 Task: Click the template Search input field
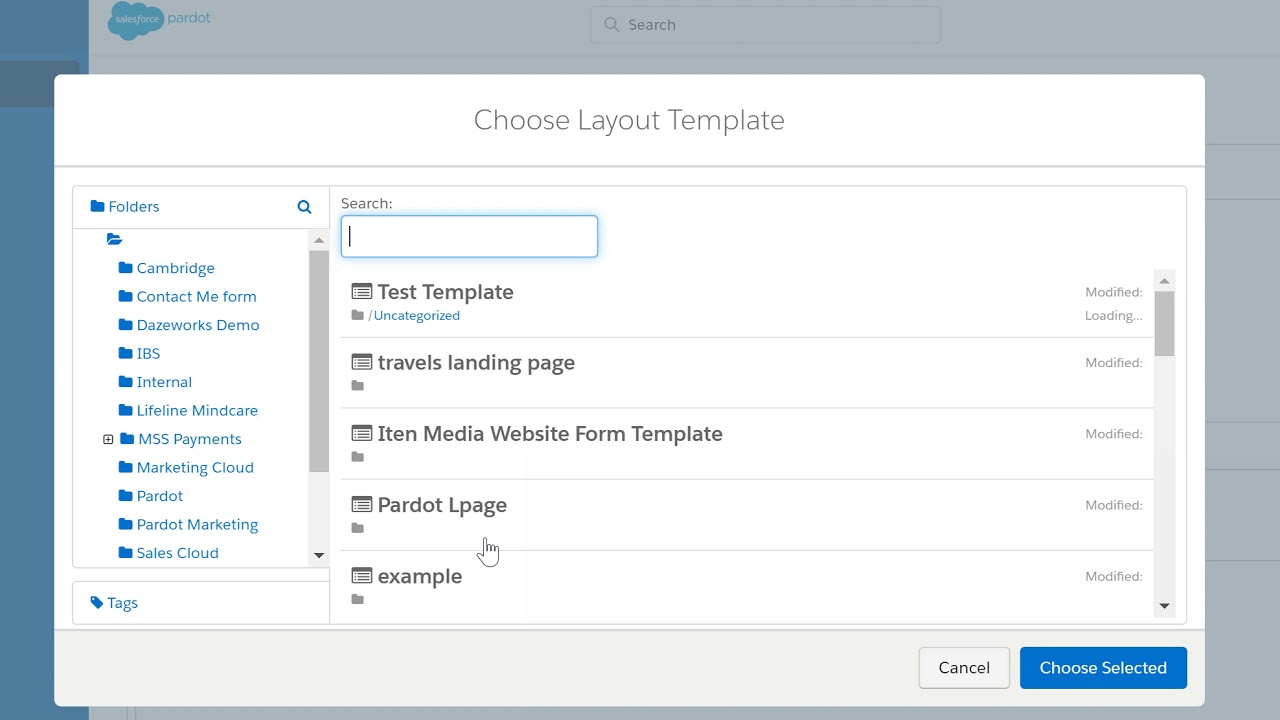pos(469,237)
